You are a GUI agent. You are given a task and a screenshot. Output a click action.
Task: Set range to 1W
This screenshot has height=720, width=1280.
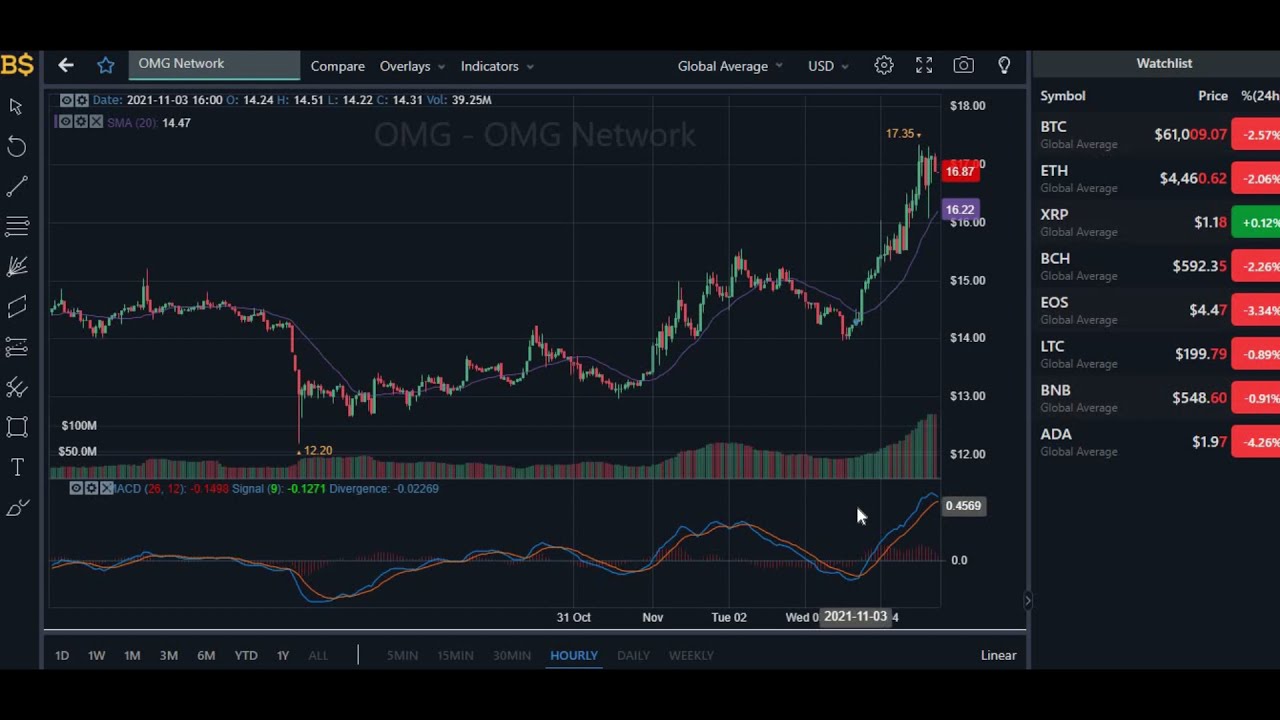coord(97,655)
